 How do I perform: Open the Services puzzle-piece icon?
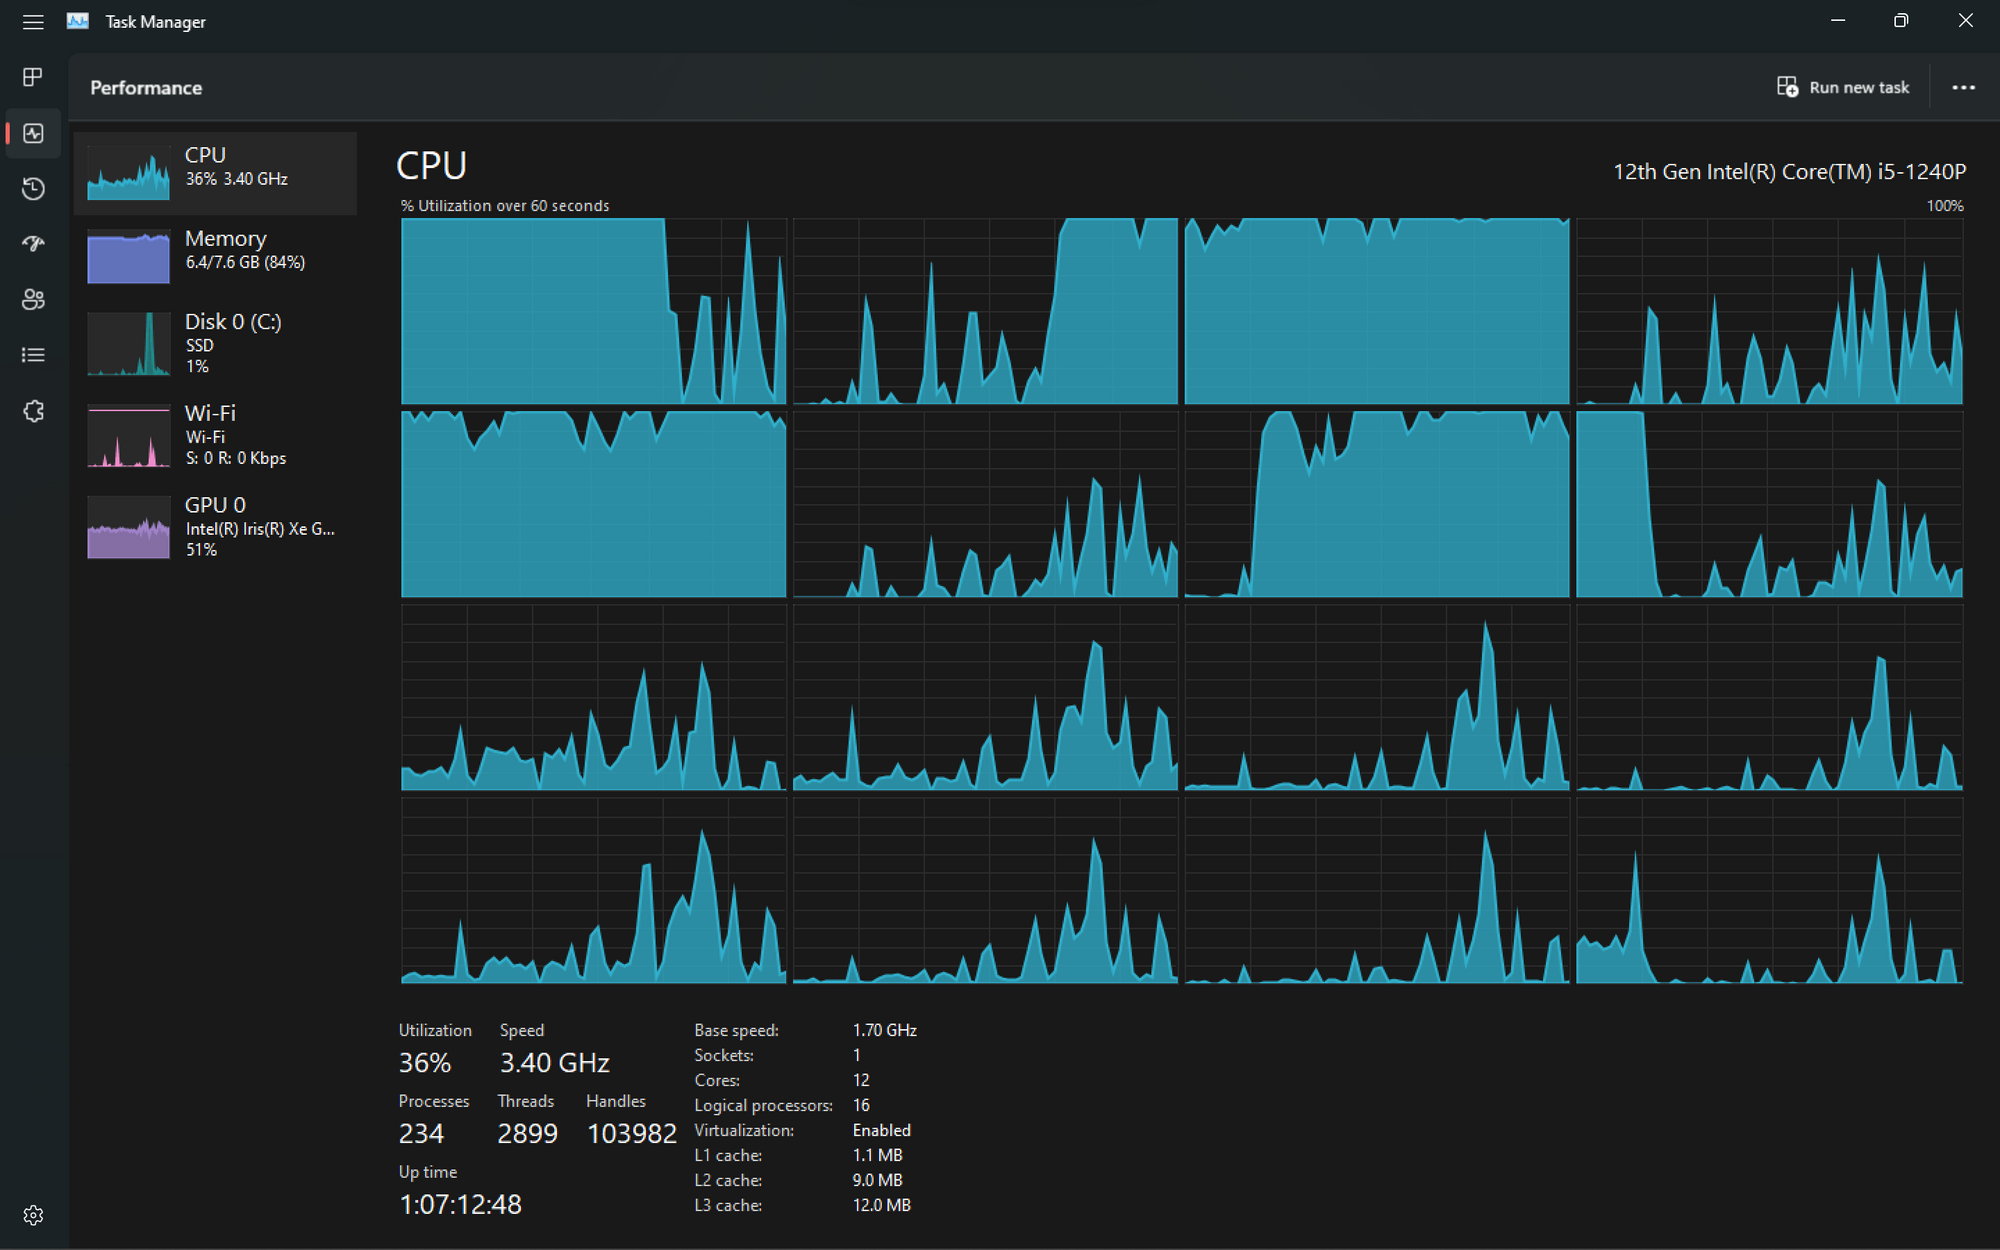33,411
